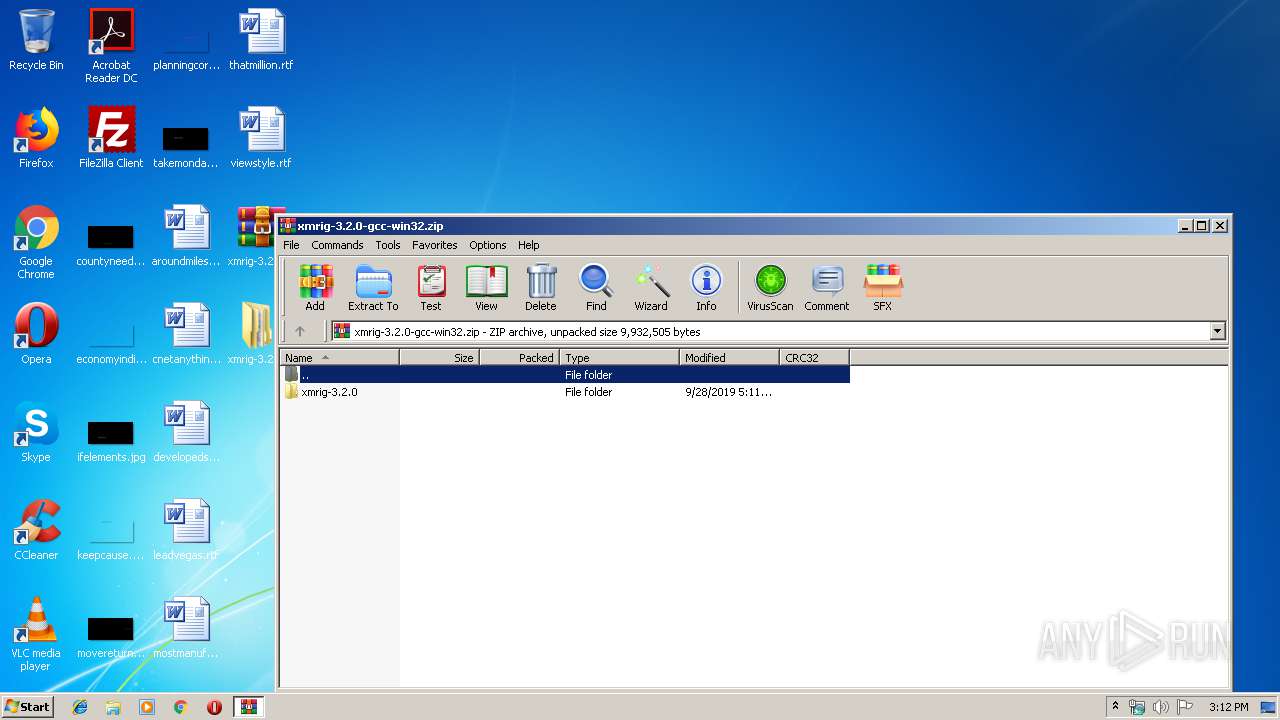
Task: Show archive Info
Action: coord(706,288)
